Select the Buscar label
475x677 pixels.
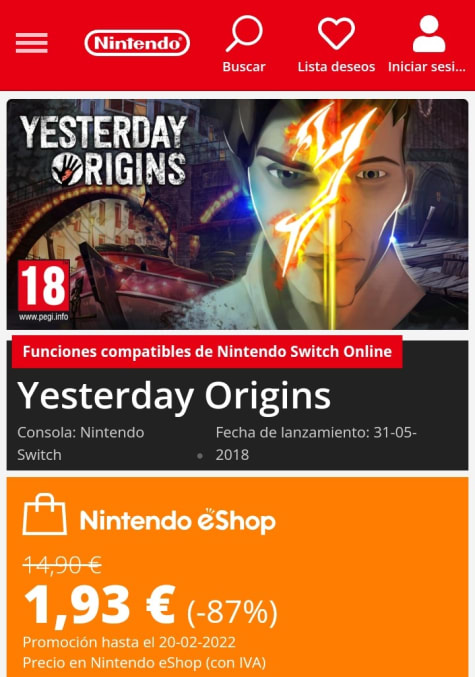point(244,66)
